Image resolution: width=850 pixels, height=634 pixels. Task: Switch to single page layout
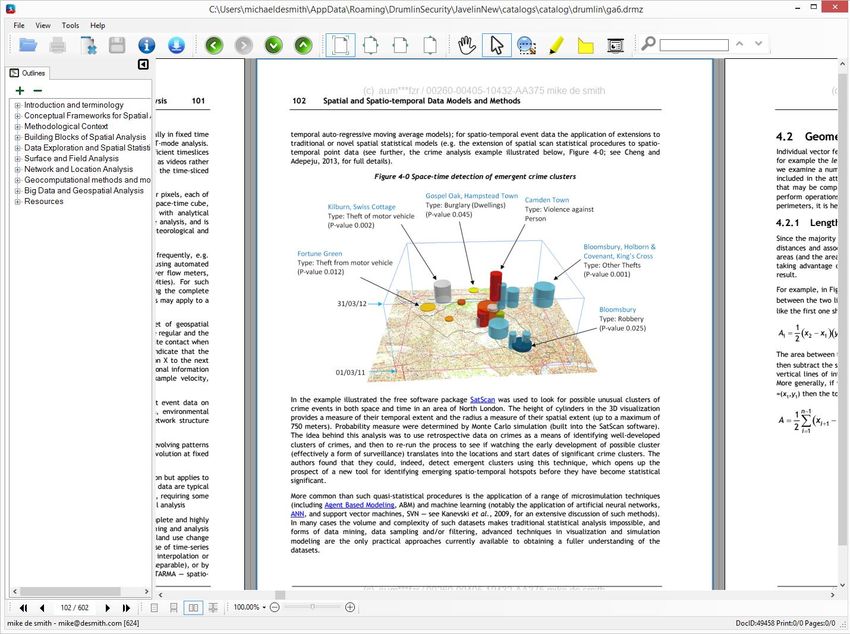(154, 608)
